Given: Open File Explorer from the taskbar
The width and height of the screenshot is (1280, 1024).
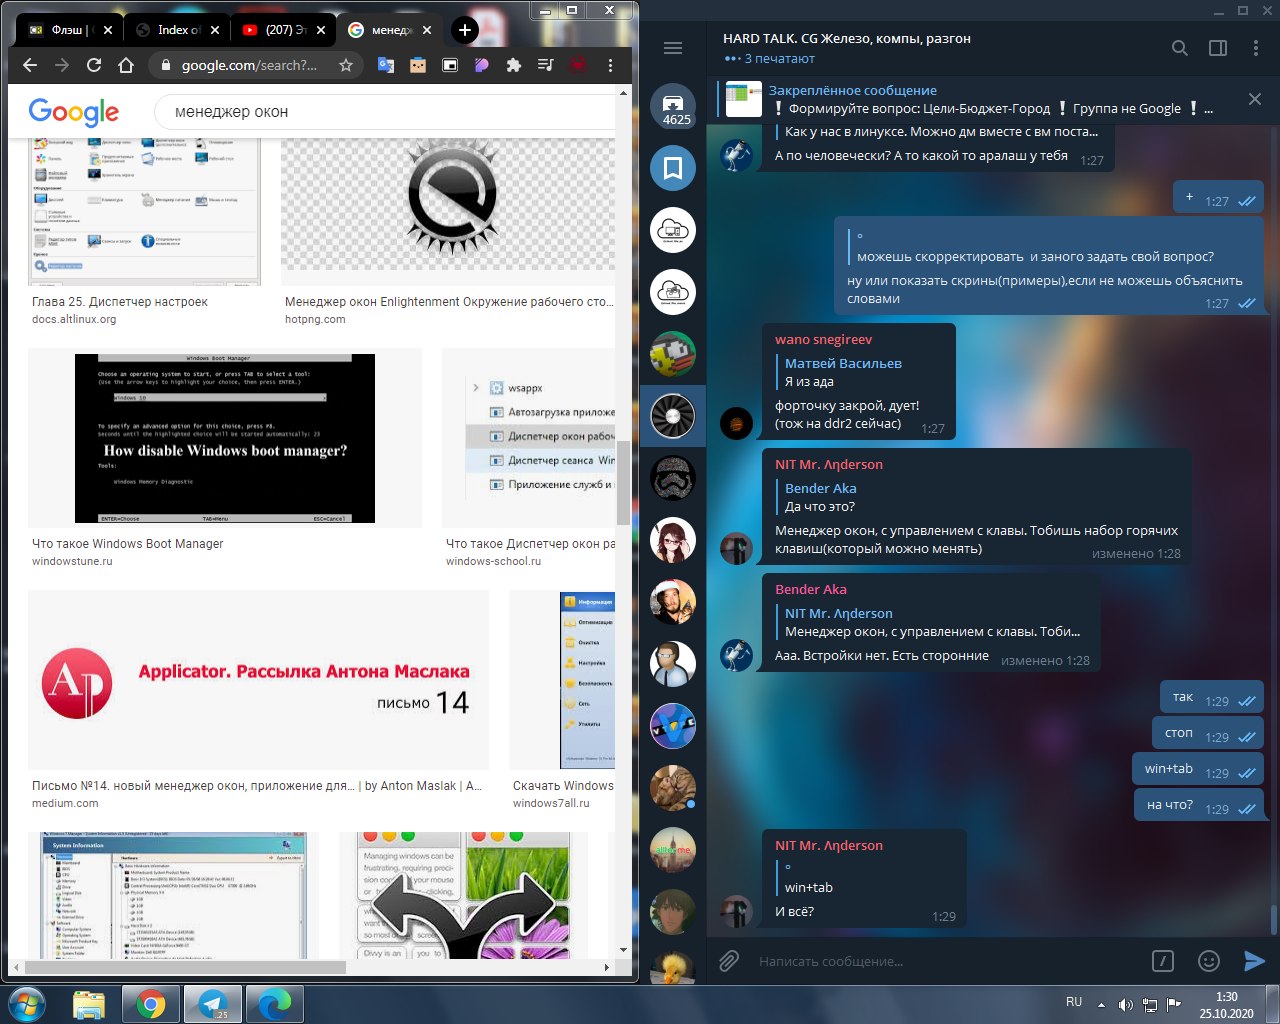Looking at the screenshot, I should click(88, 1004).
